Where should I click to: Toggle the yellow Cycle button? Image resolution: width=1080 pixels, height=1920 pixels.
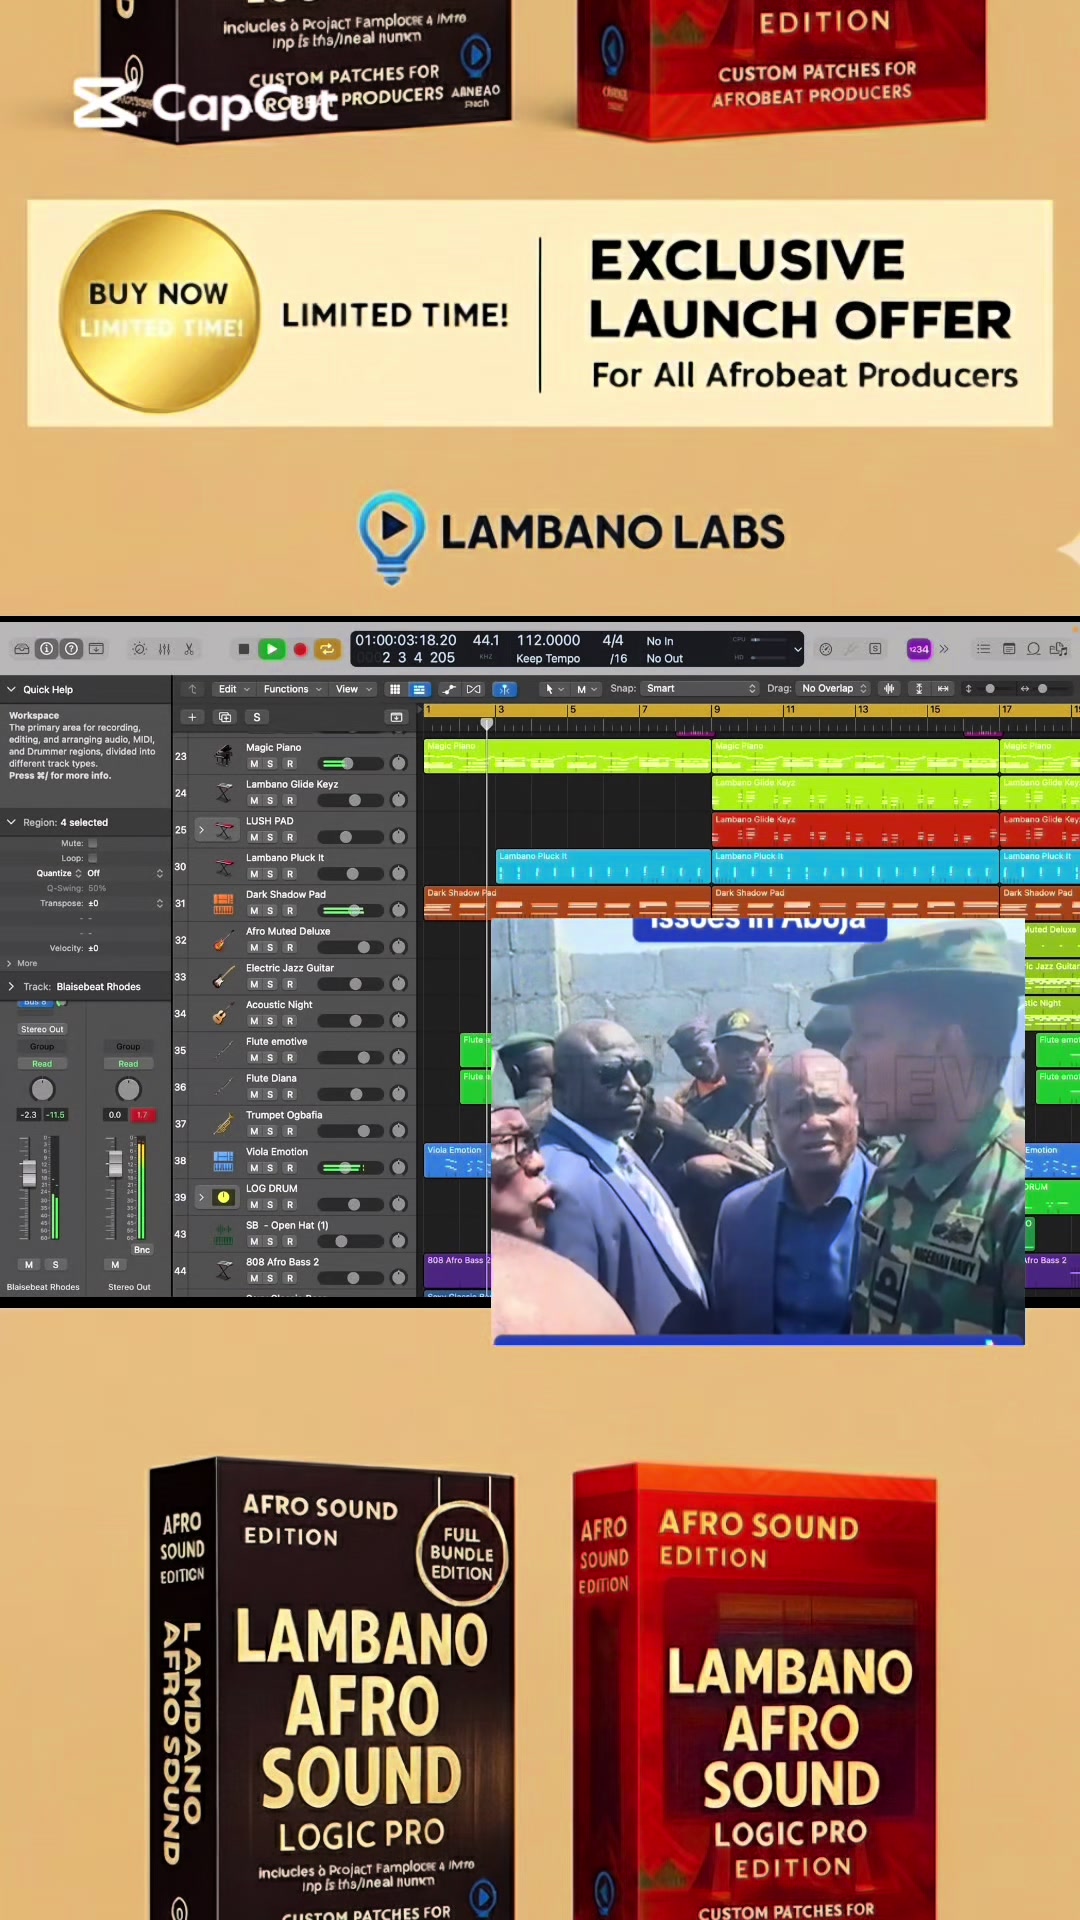pos(327,649)
